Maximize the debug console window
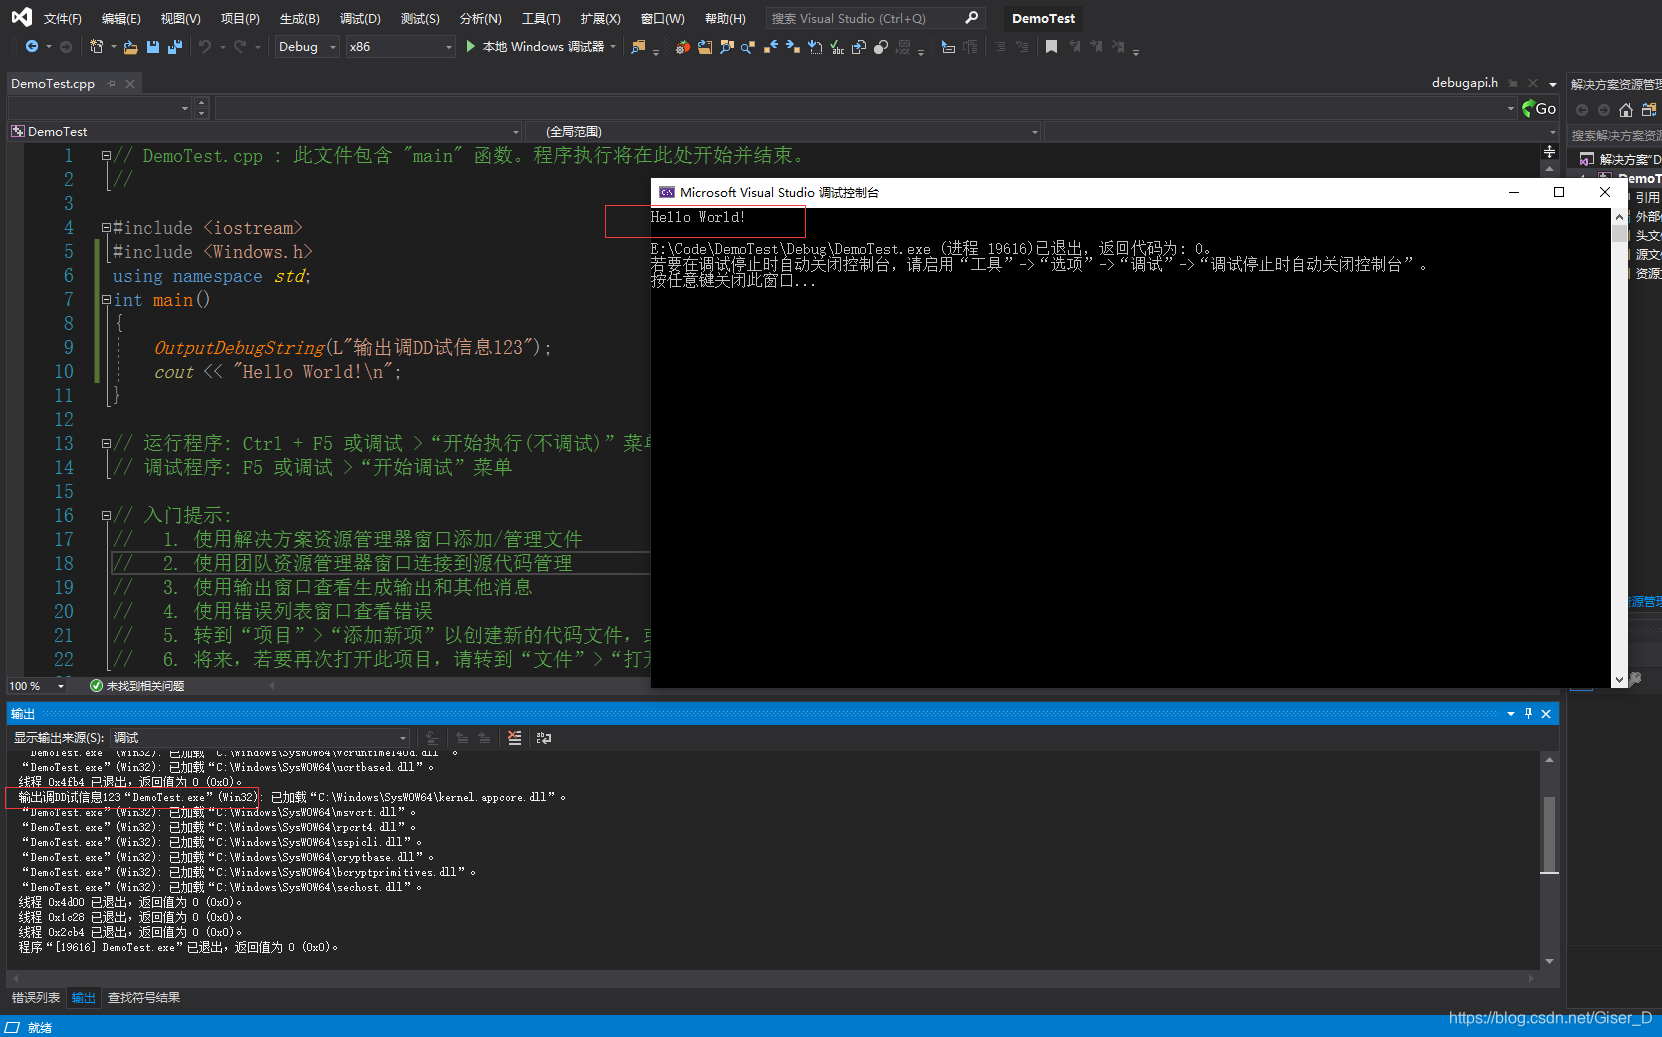This screenshot has height=1037, width=1662. tap(1559, 192)
